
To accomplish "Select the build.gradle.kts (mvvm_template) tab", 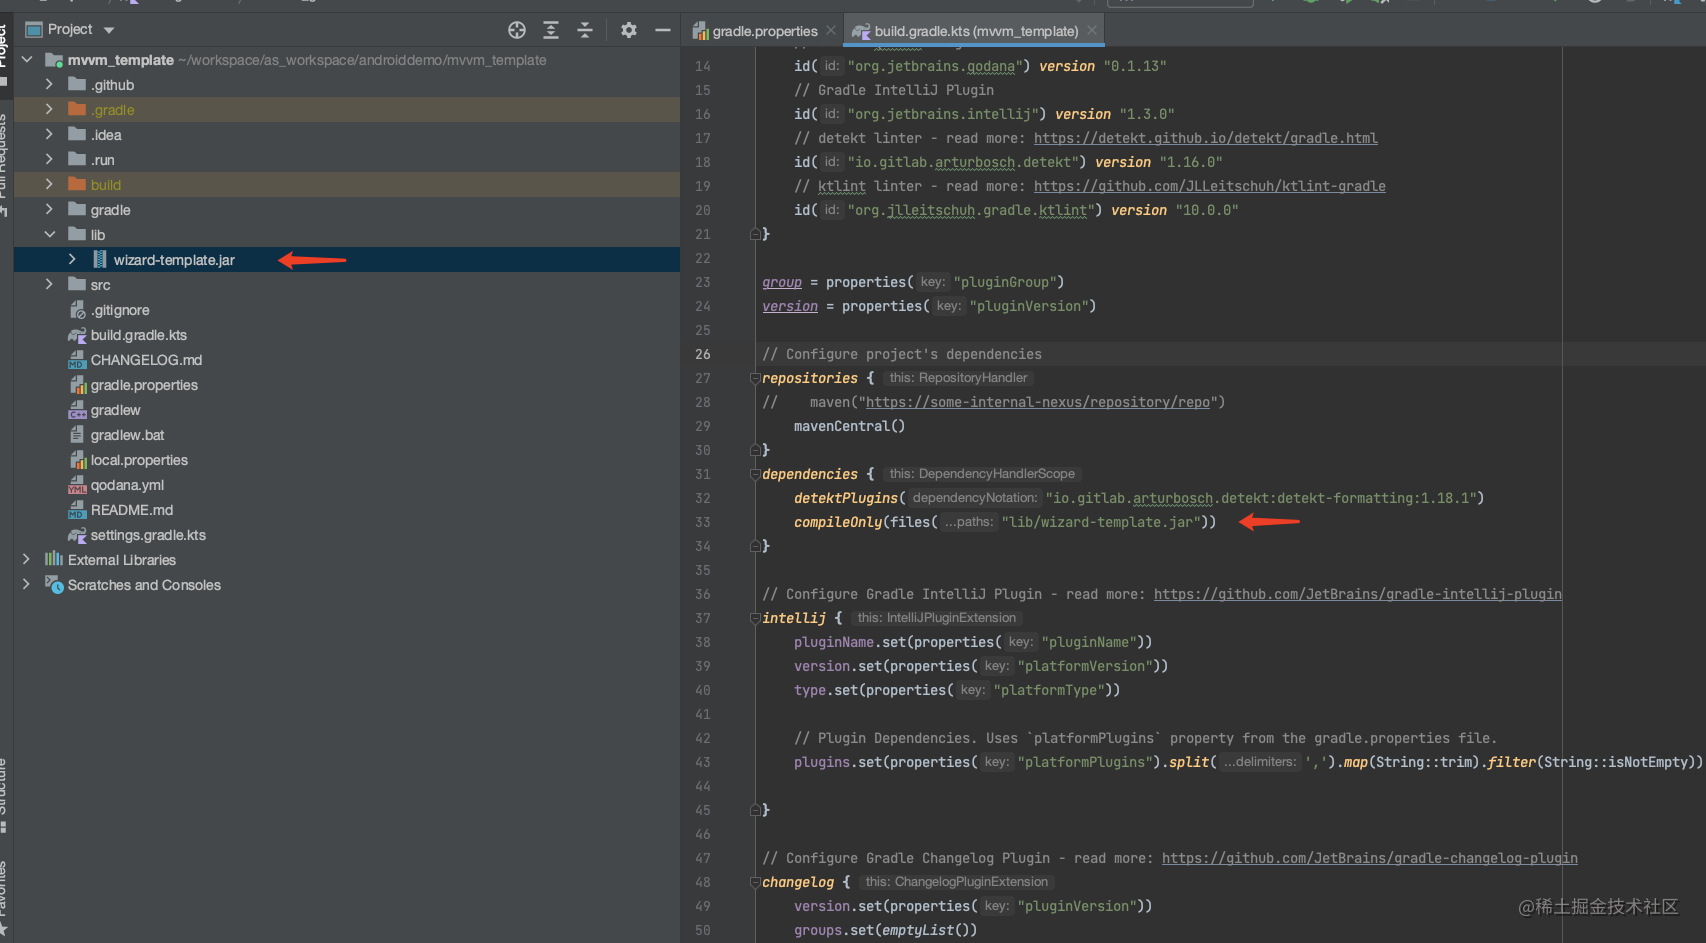I will pos(975,31).
